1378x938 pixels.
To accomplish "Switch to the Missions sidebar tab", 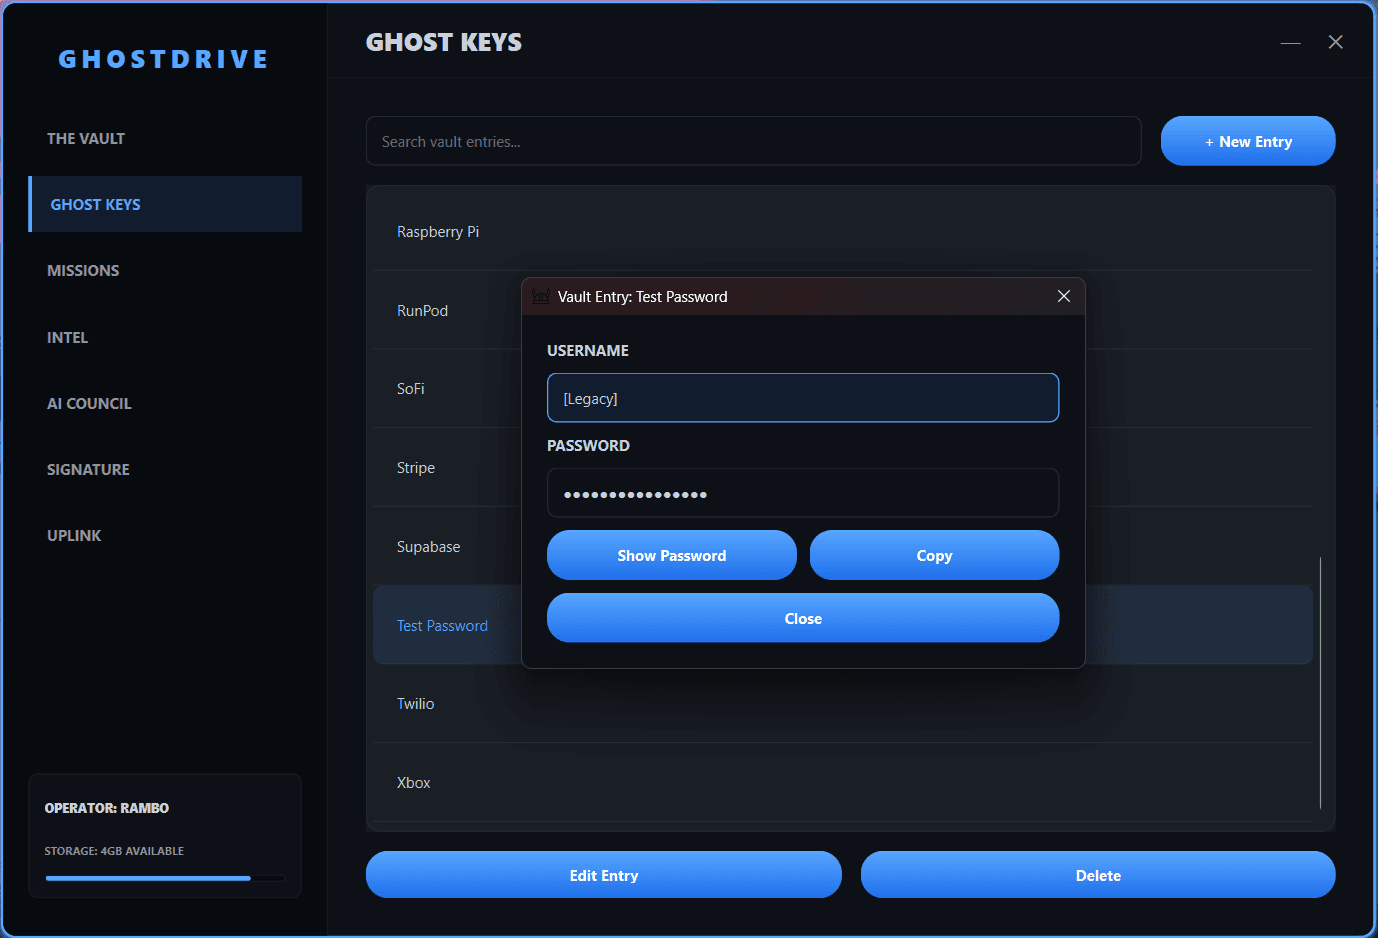I will (x=83, y=271).
